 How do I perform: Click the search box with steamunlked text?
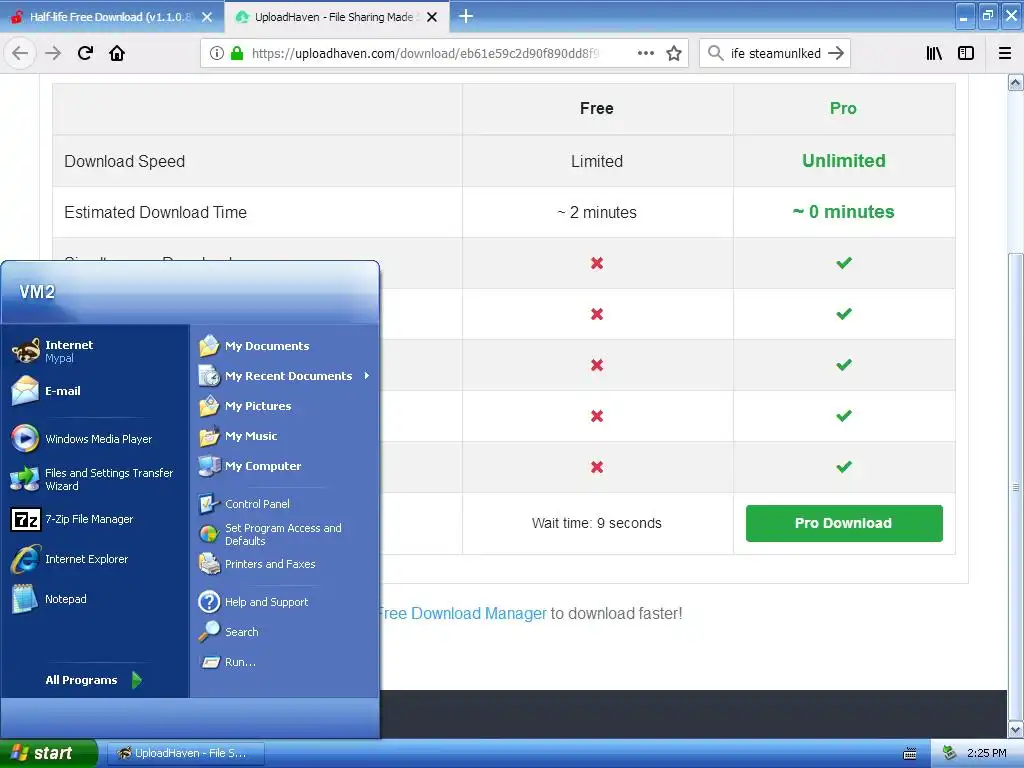click(775, 54)
